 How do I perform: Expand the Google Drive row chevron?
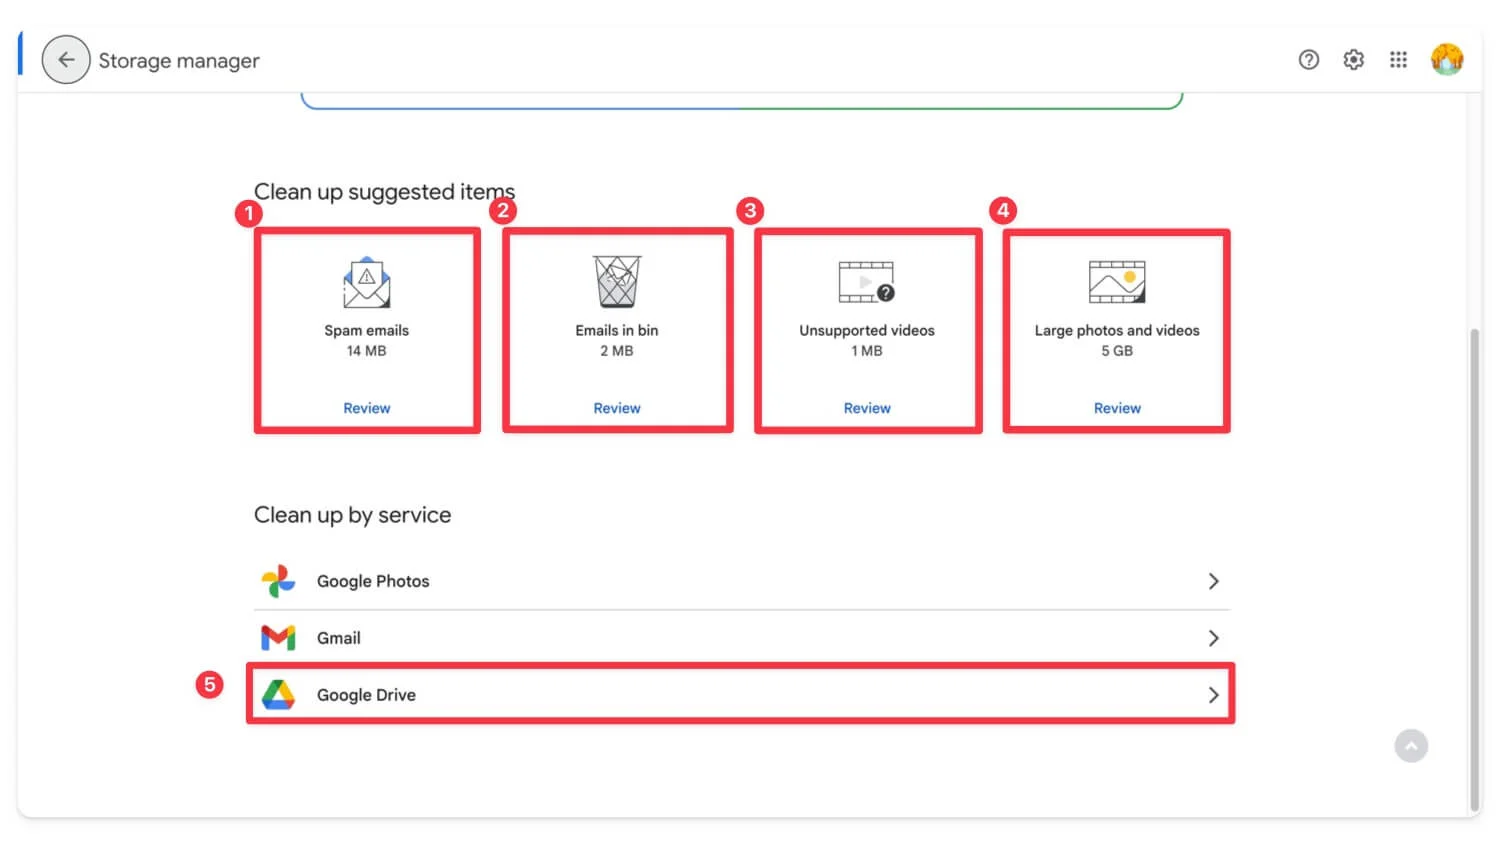coord(1213,695)
